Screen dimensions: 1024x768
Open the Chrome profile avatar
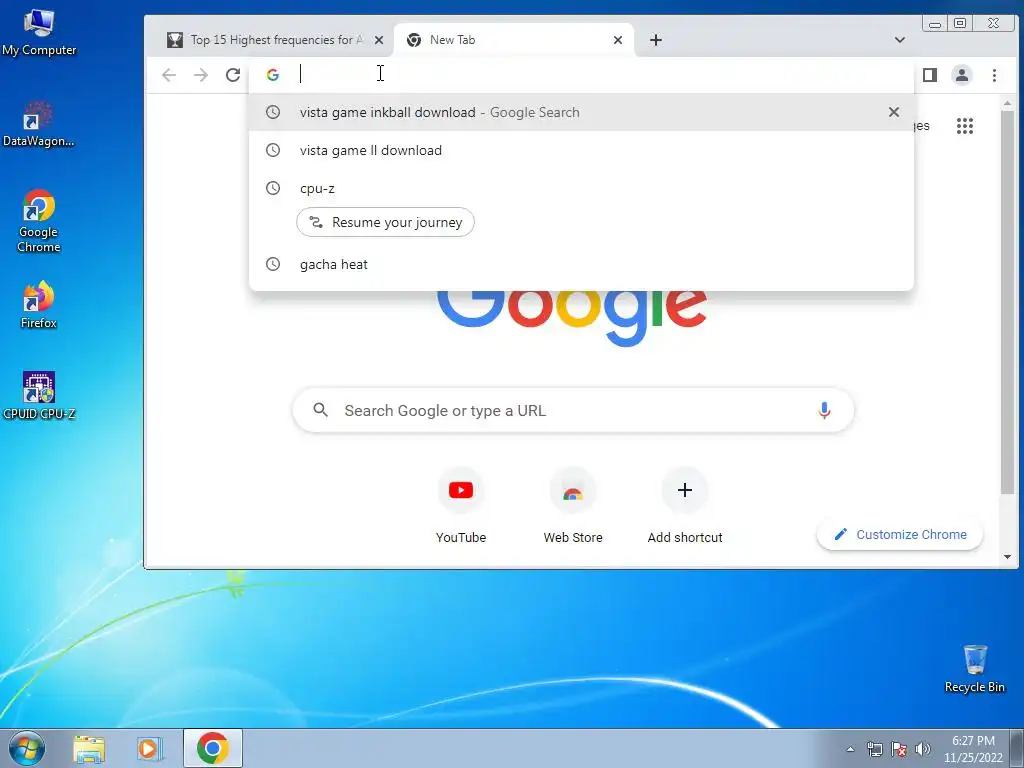[961, 75]
